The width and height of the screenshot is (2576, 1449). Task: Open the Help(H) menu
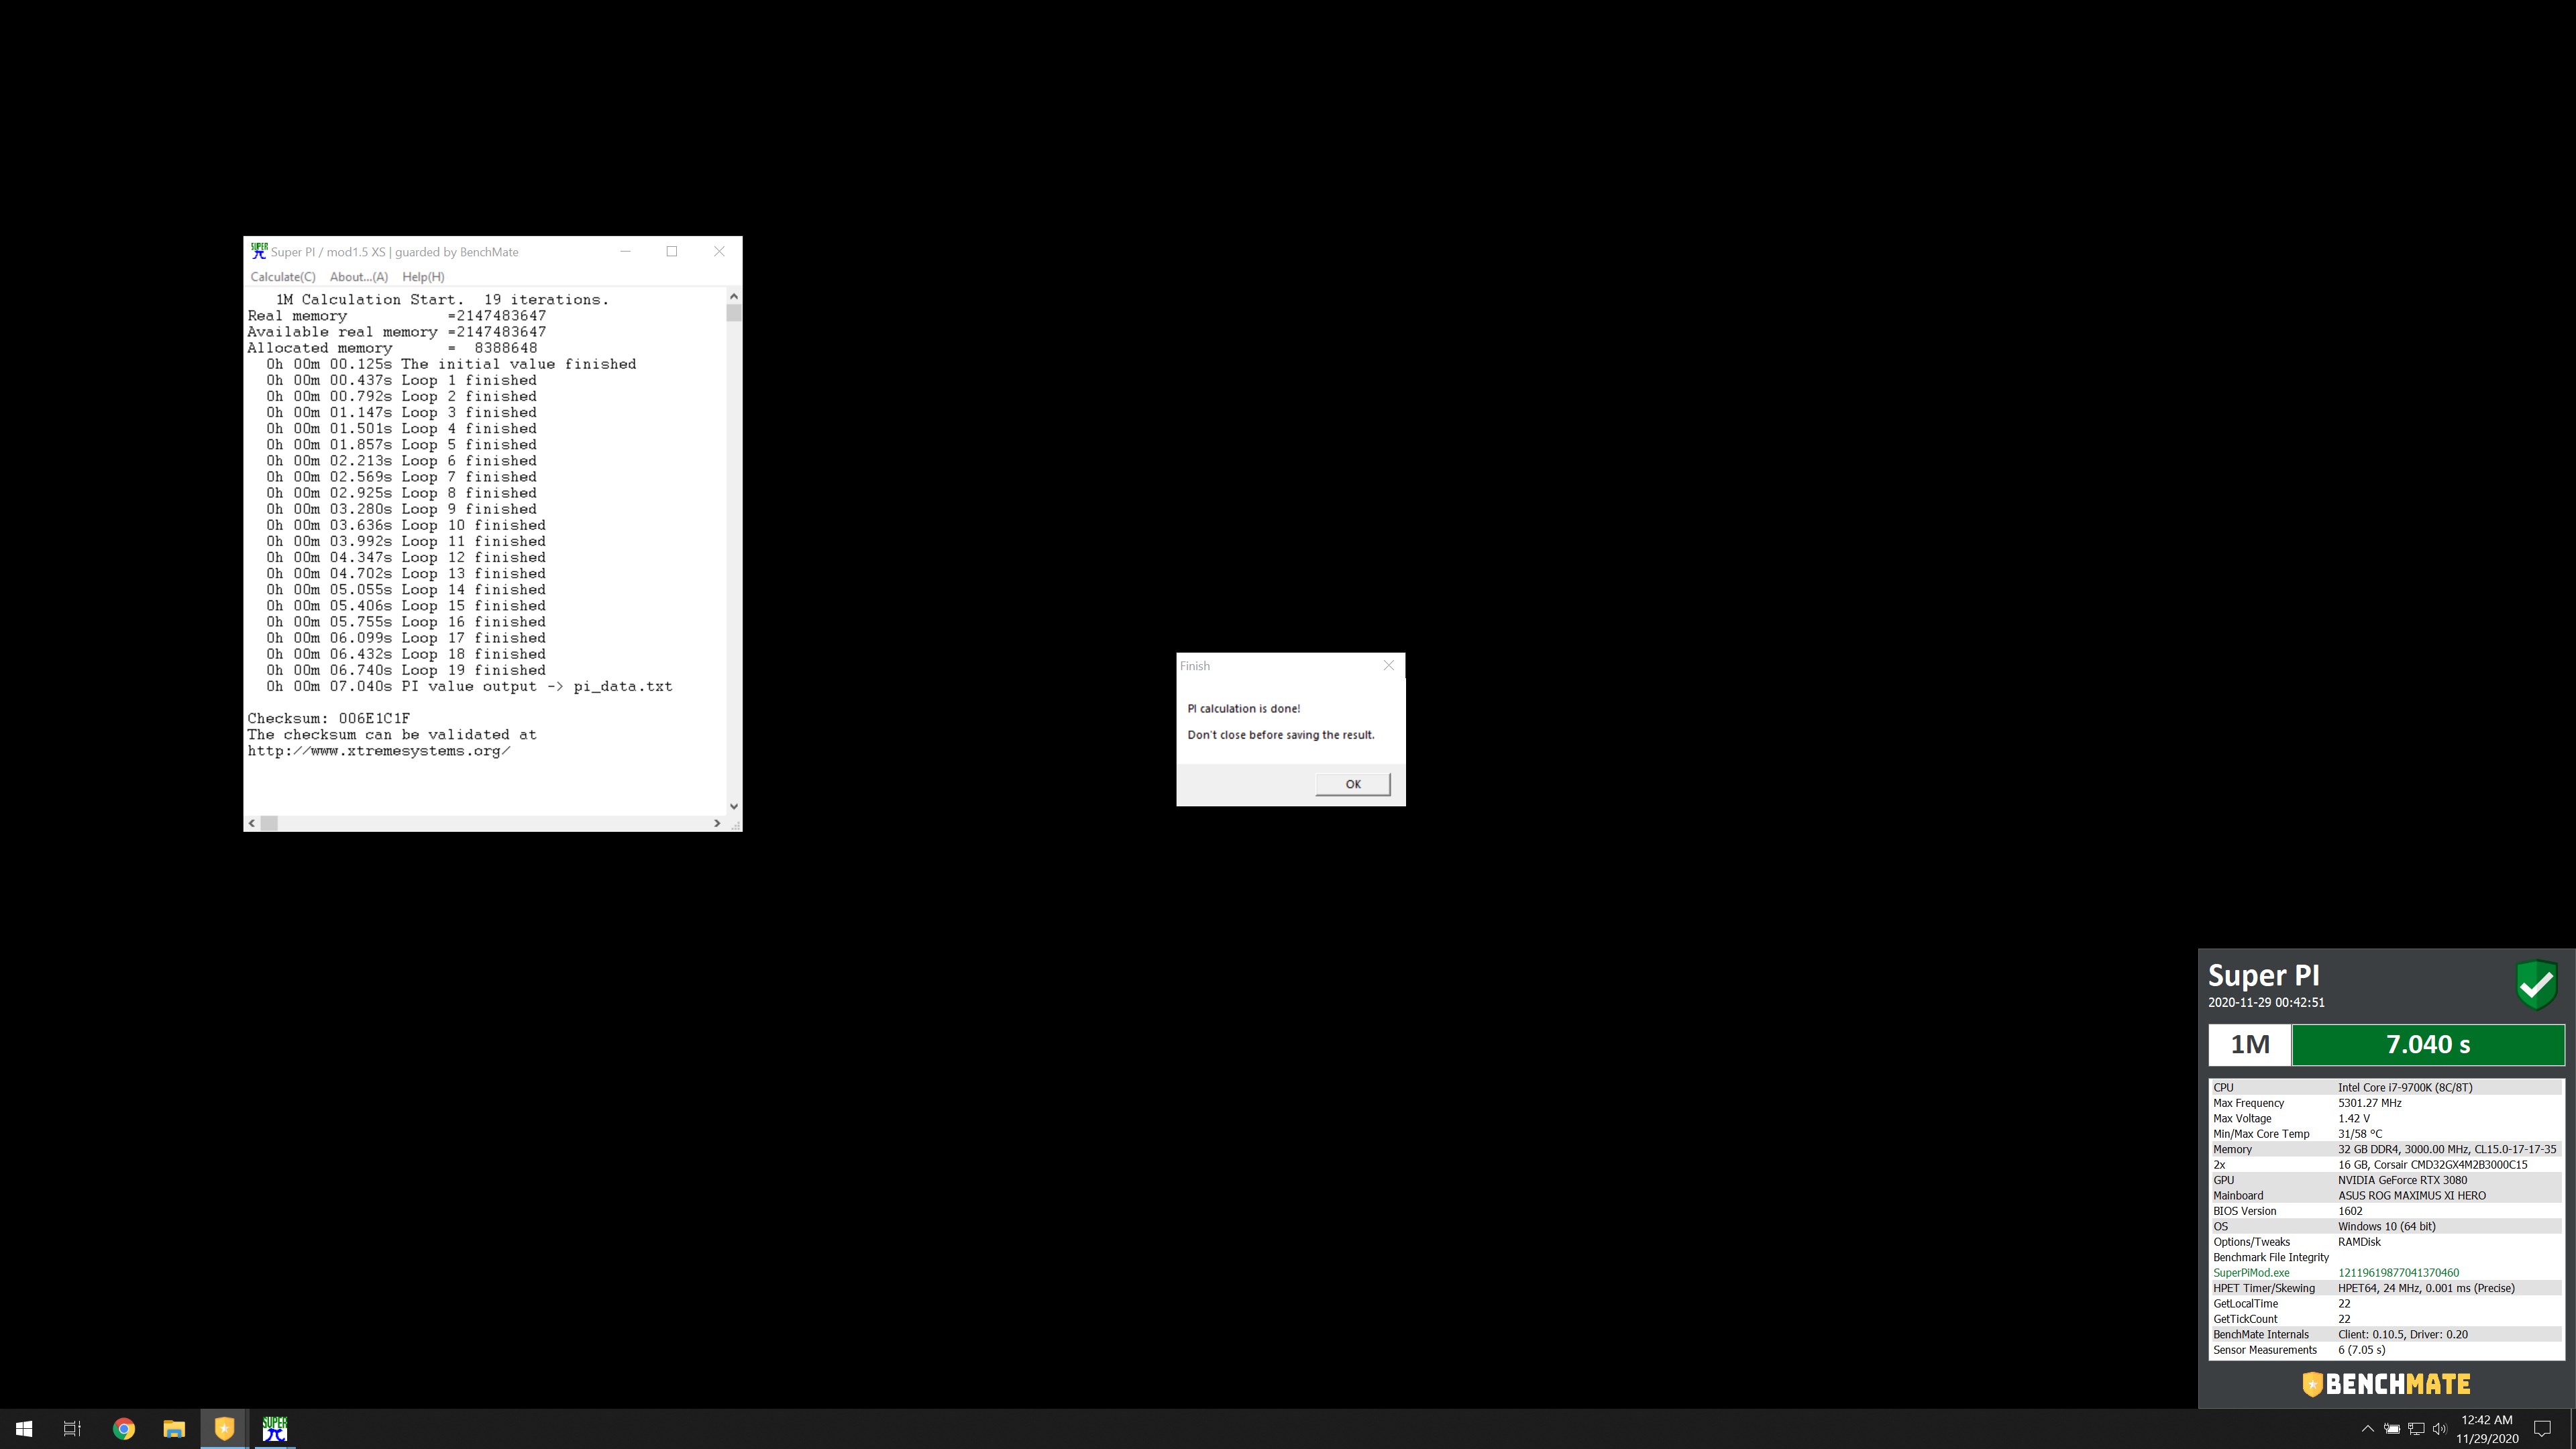point(423,277)
